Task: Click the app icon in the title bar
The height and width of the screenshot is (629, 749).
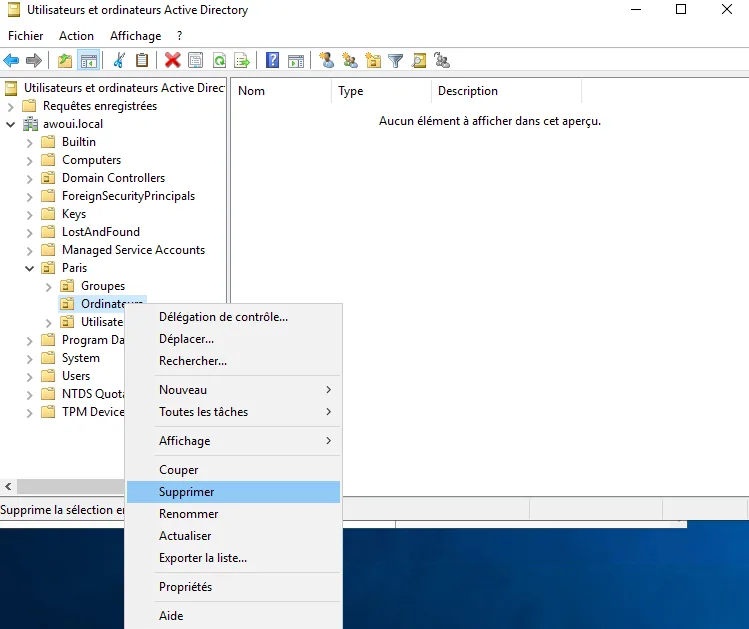Action: tap(14, 10)
